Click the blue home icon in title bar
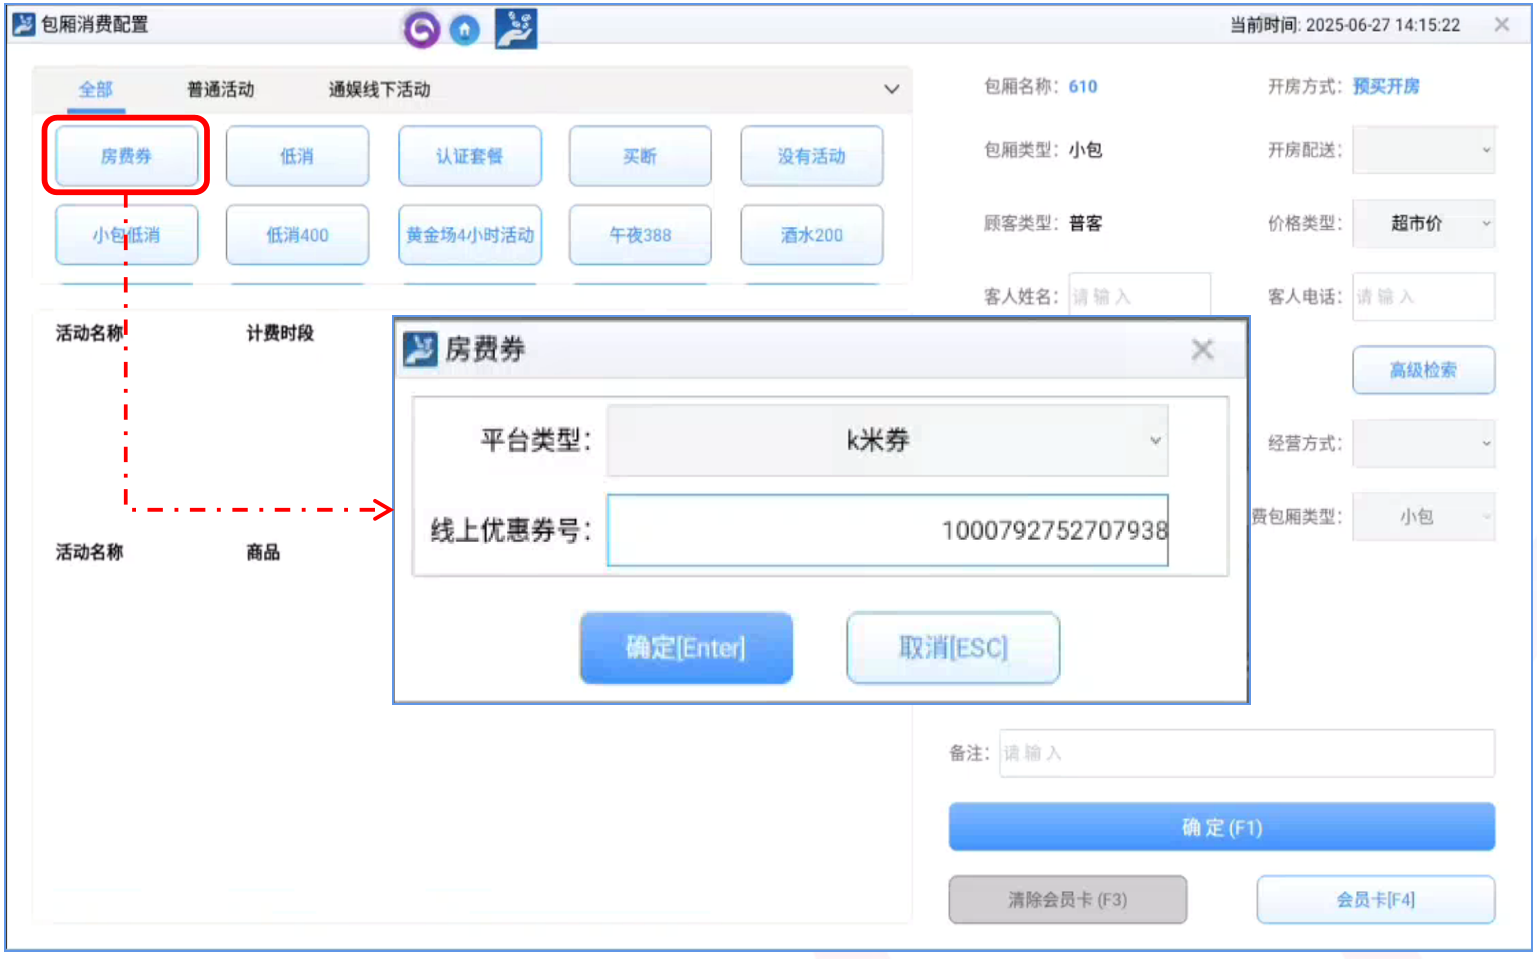 [464, 30]
